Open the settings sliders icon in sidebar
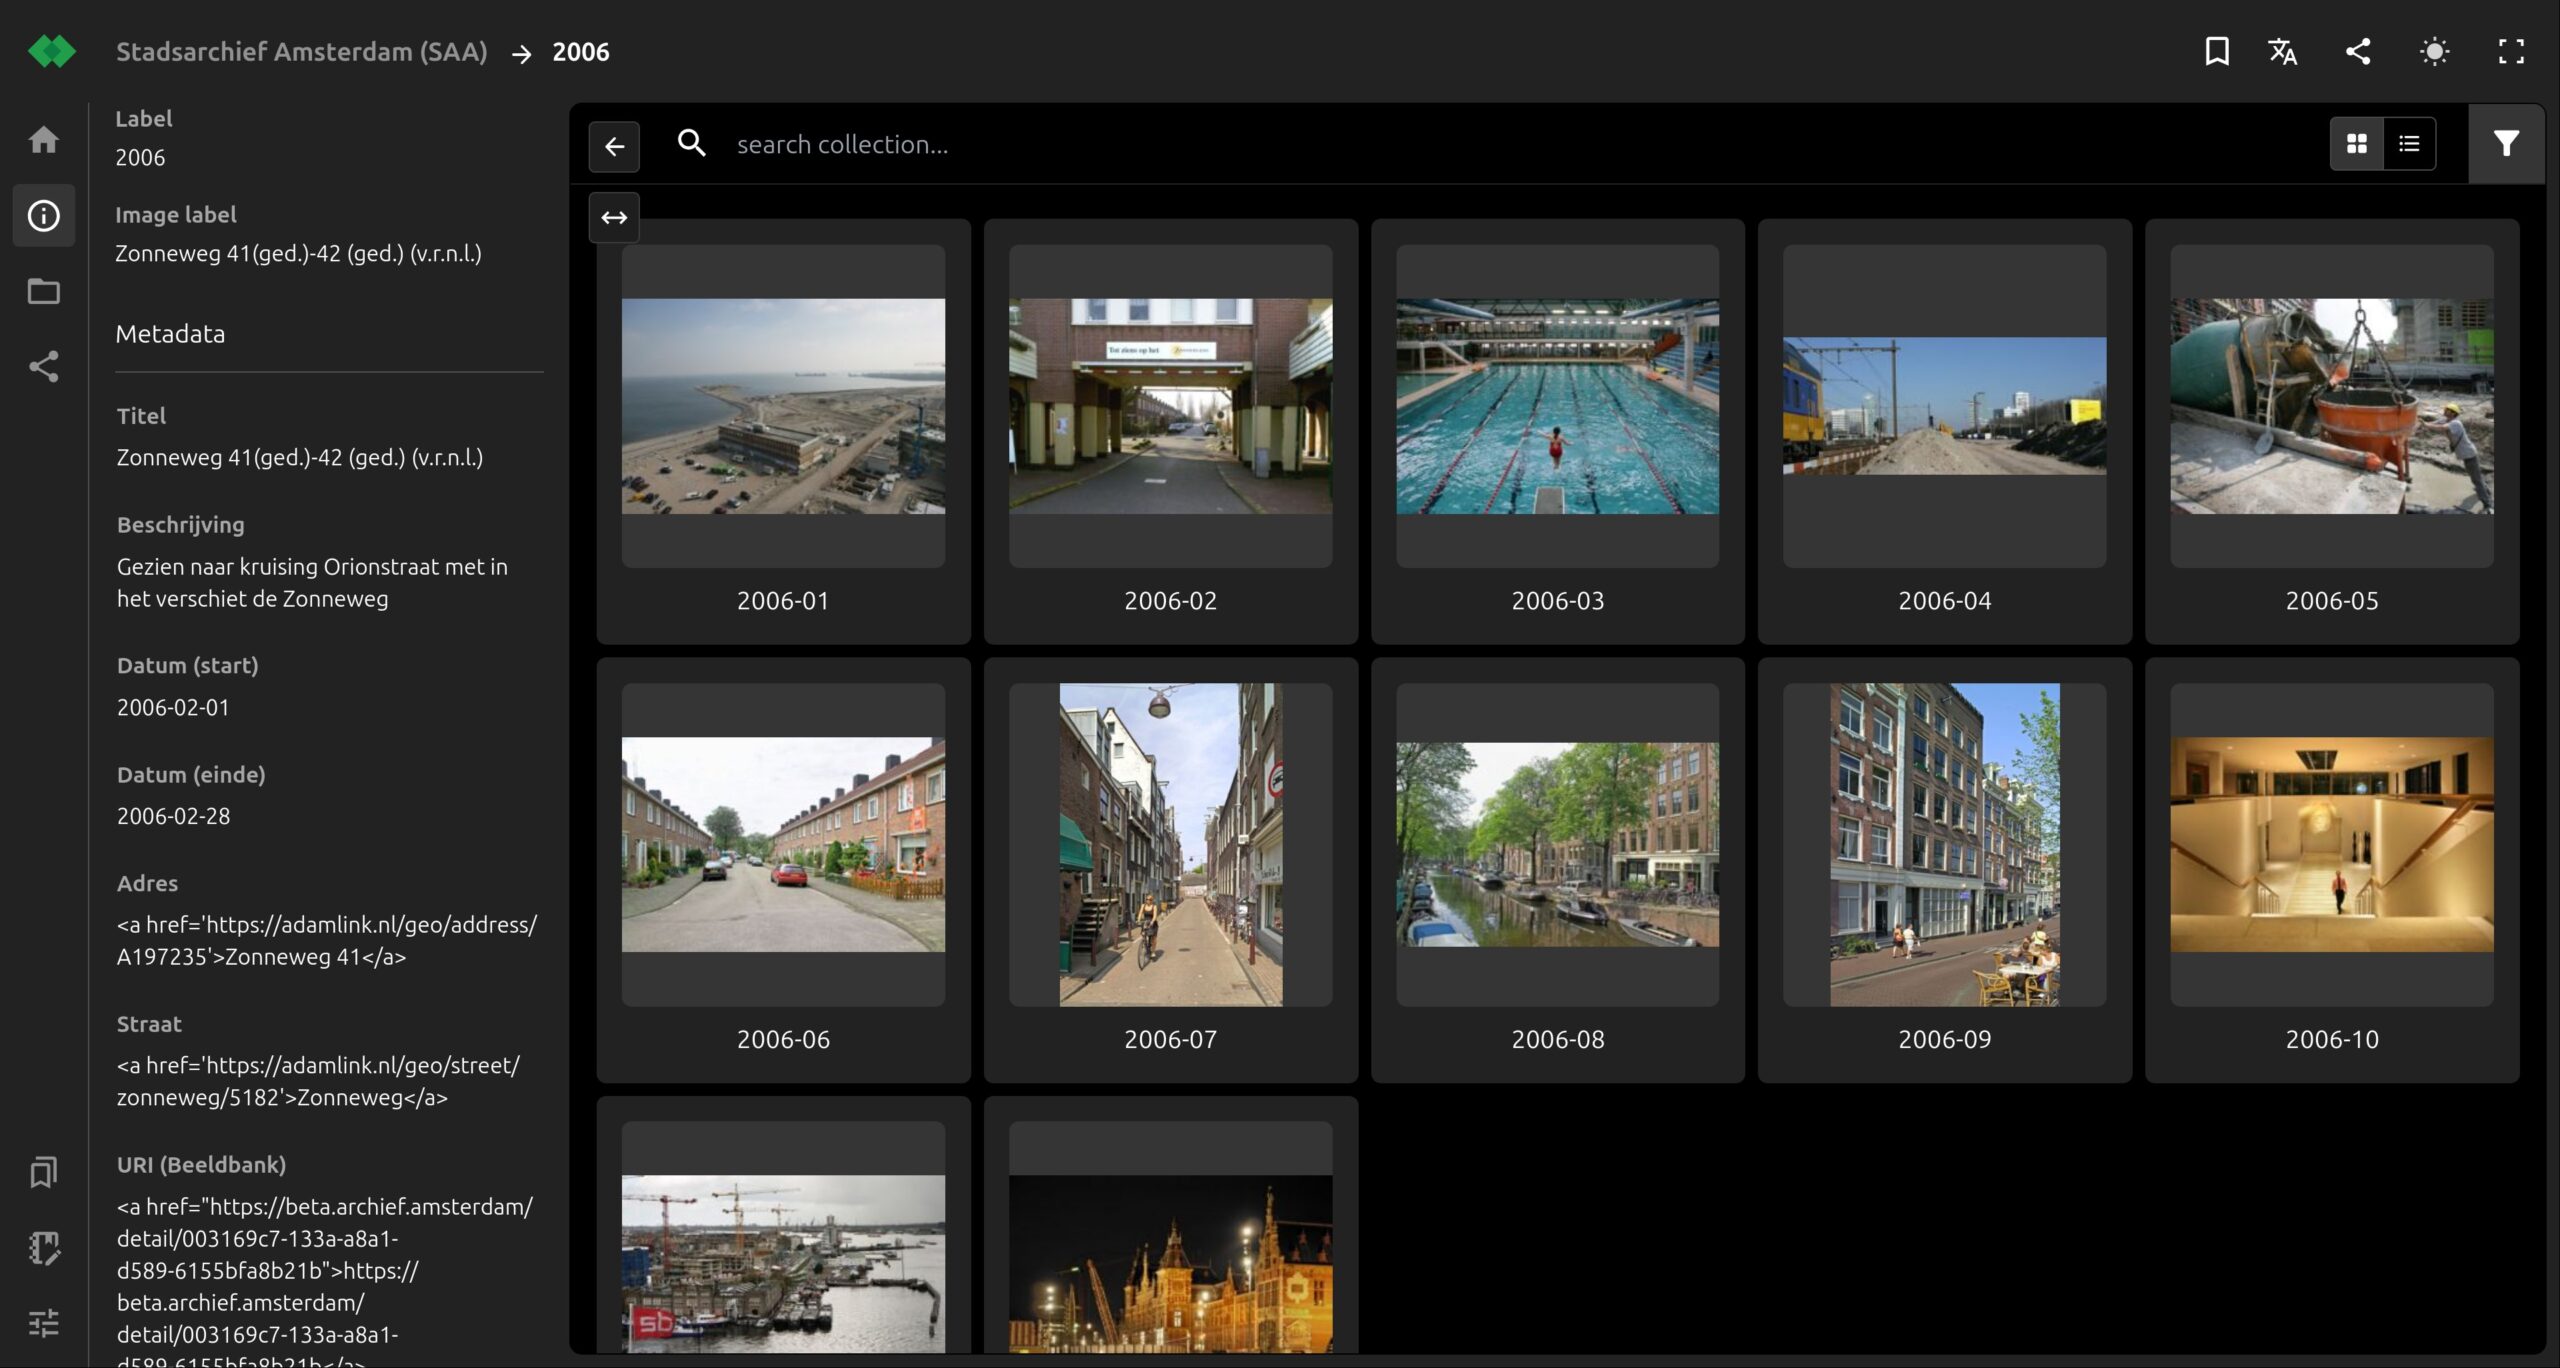 [x=43, y=1323]
